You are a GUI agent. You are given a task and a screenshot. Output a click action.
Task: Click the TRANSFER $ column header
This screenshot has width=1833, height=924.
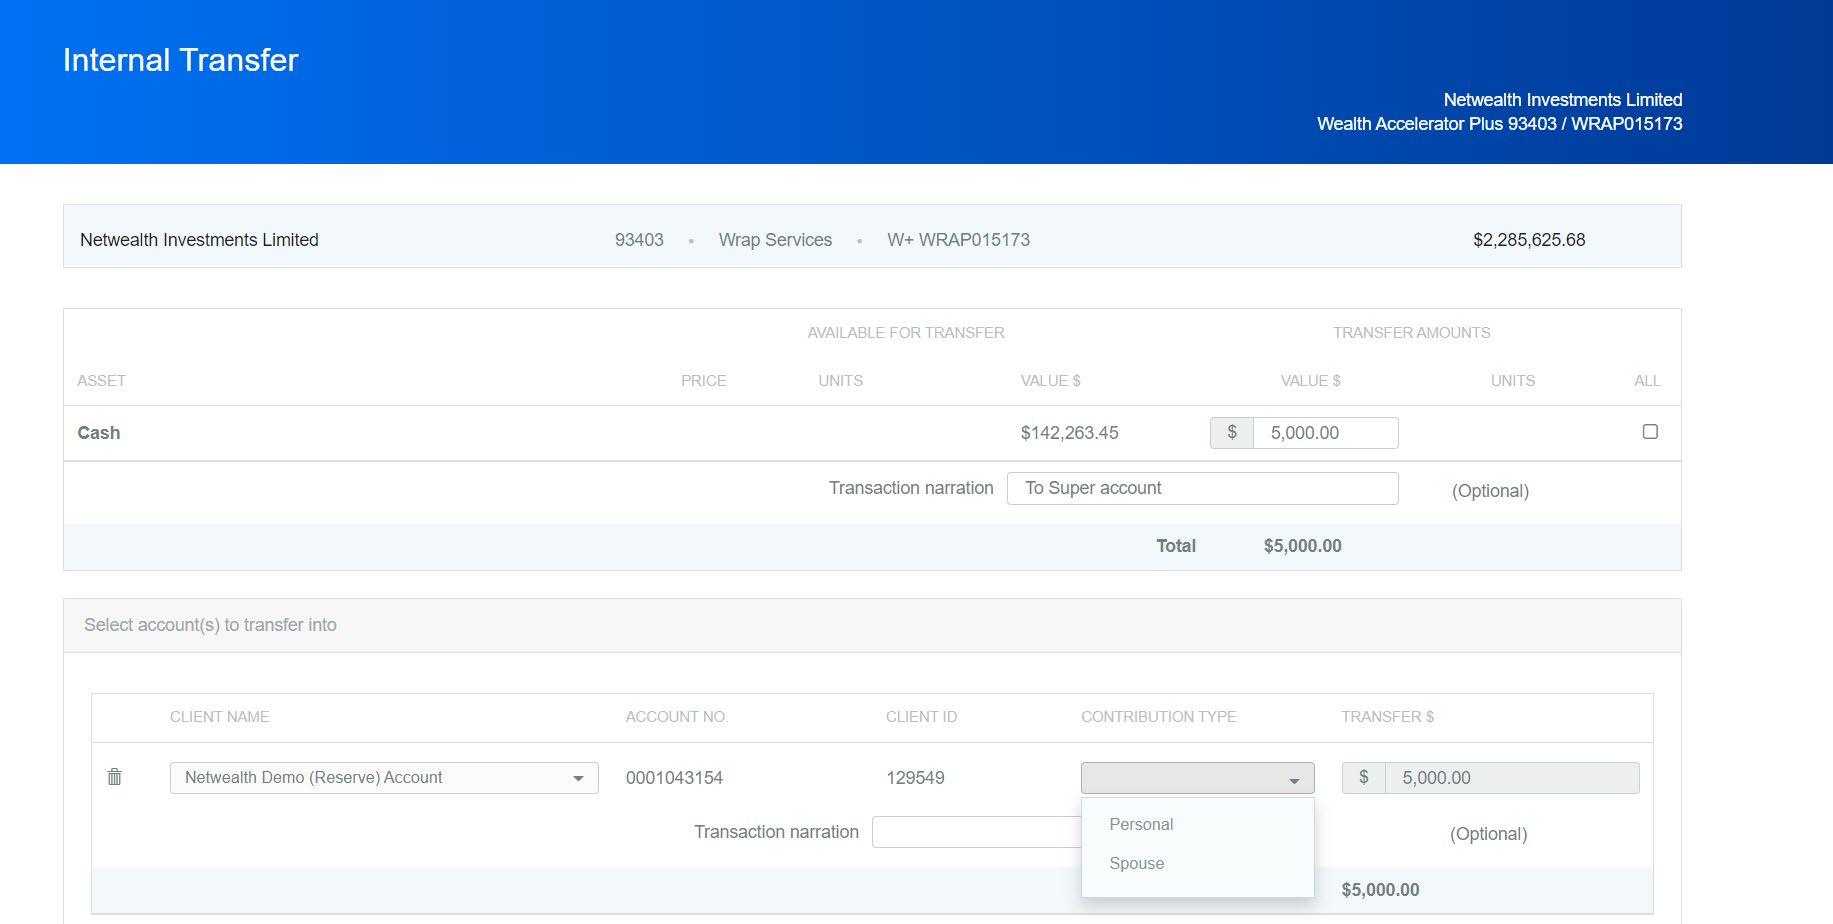click(1387, 717)
